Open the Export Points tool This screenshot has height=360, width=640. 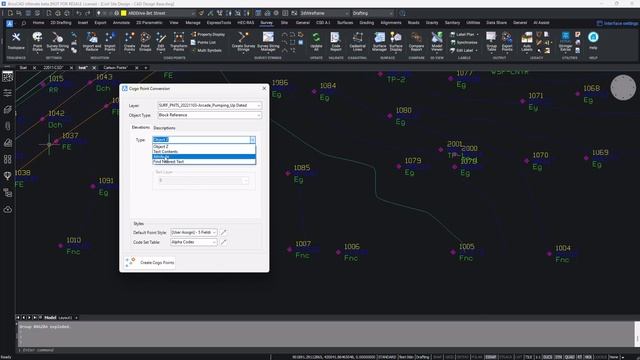pos(507,42)
